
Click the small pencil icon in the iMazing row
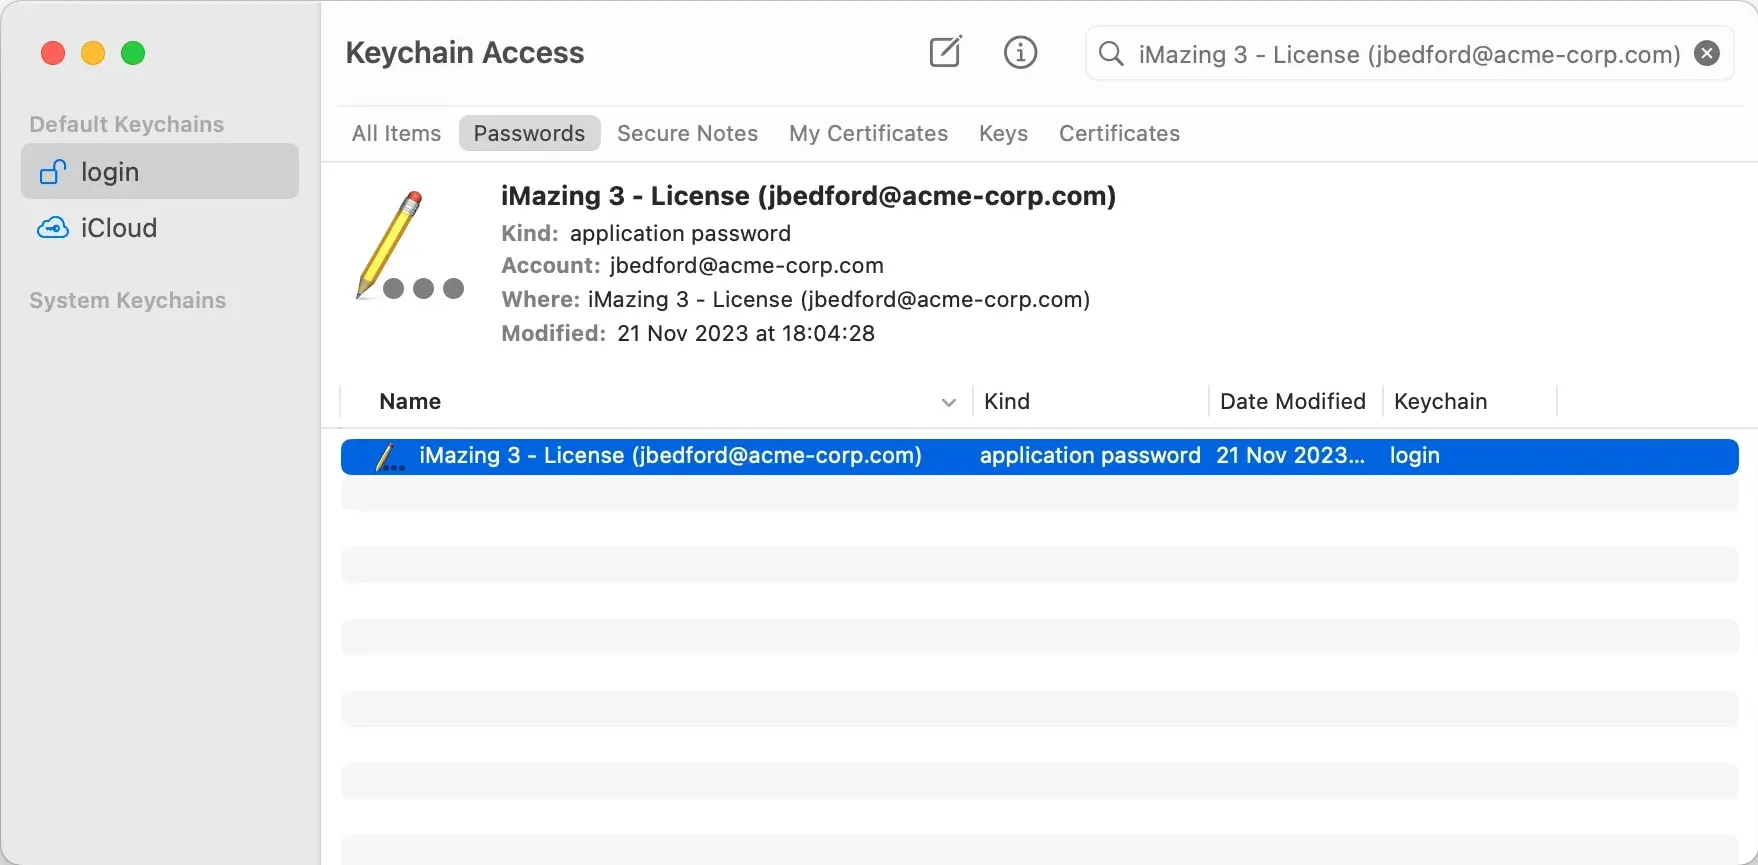pyautogui.click(x=389, y=457)
